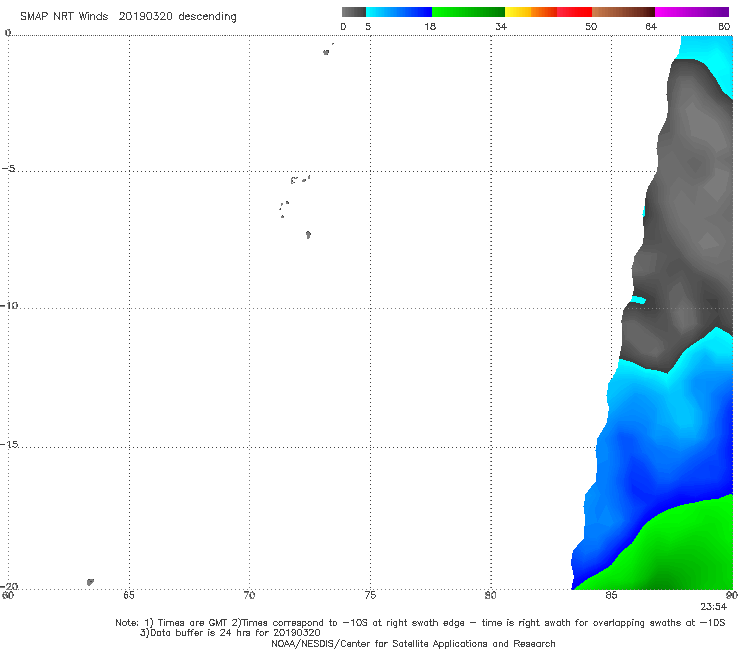This screenshot has height=650, width=740.
Task: Click the small cyan patch inside the gray area
Action: coord(639,300)
